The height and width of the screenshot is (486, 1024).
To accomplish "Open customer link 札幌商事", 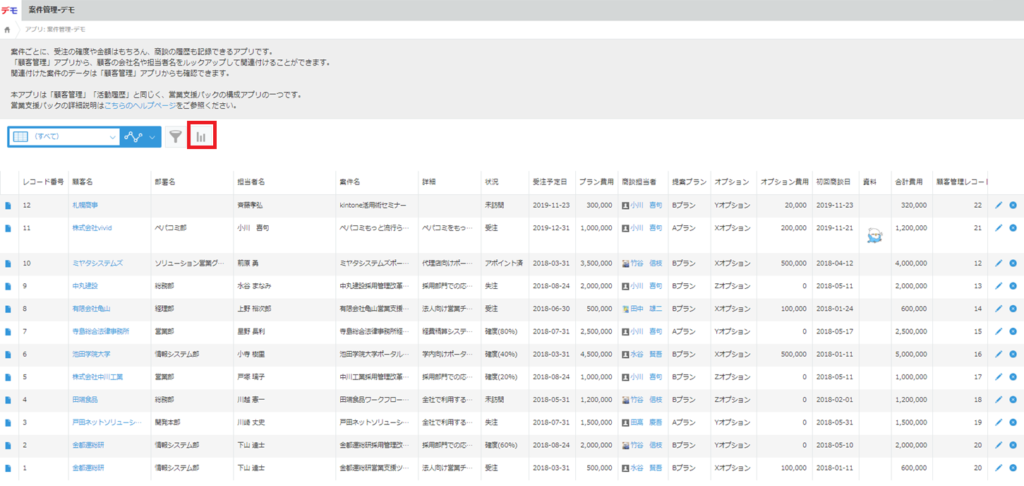I will point(86,205).
